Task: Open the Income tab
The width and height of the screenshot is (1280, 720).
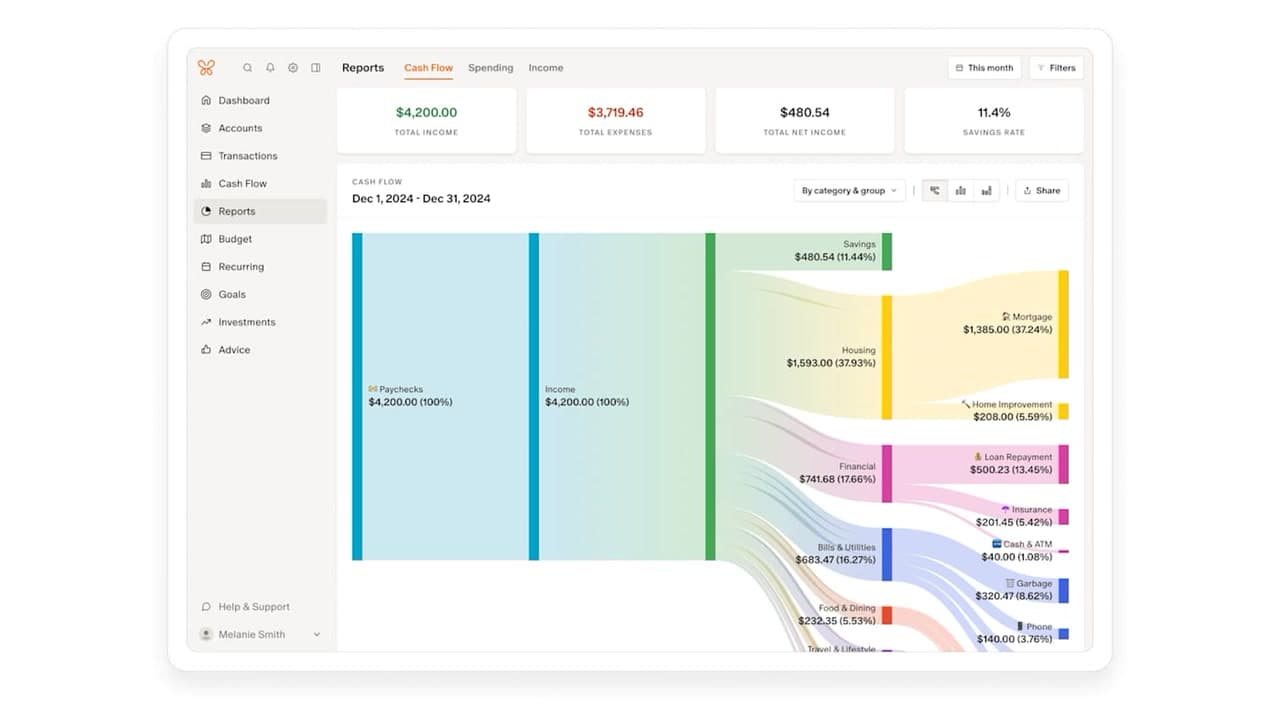Action: [x=545, y=67]
